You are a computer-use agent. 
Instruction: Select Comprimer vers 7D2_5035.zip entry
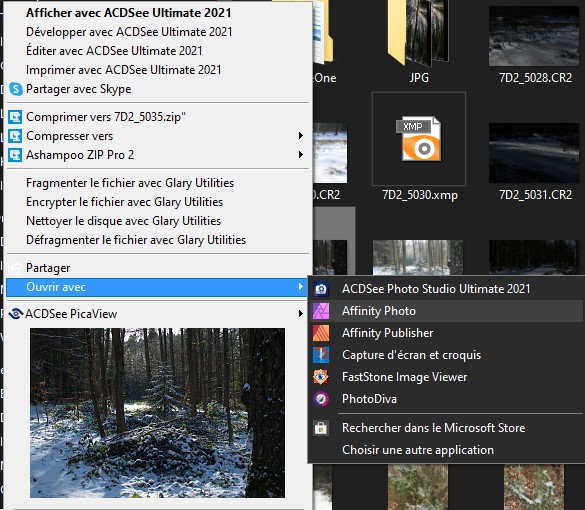point(106,117)
